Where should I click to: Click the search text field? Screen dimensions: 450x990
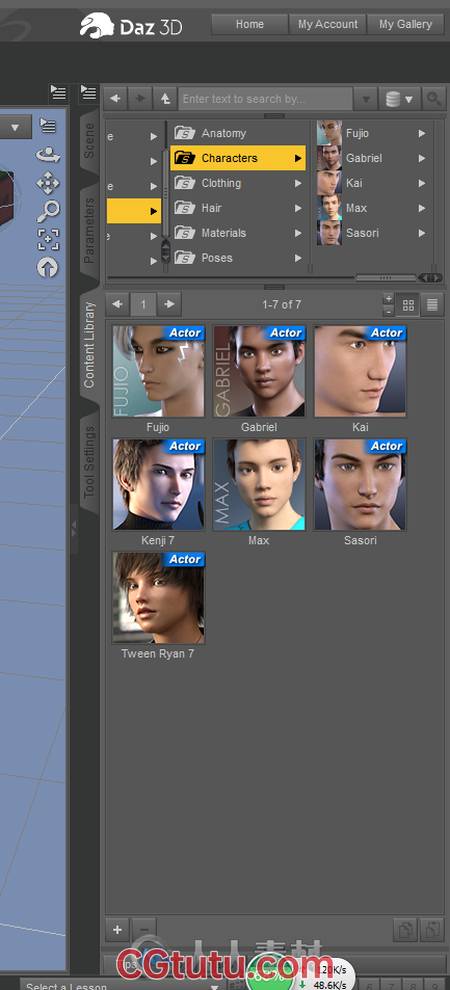[x=265, y=99]
